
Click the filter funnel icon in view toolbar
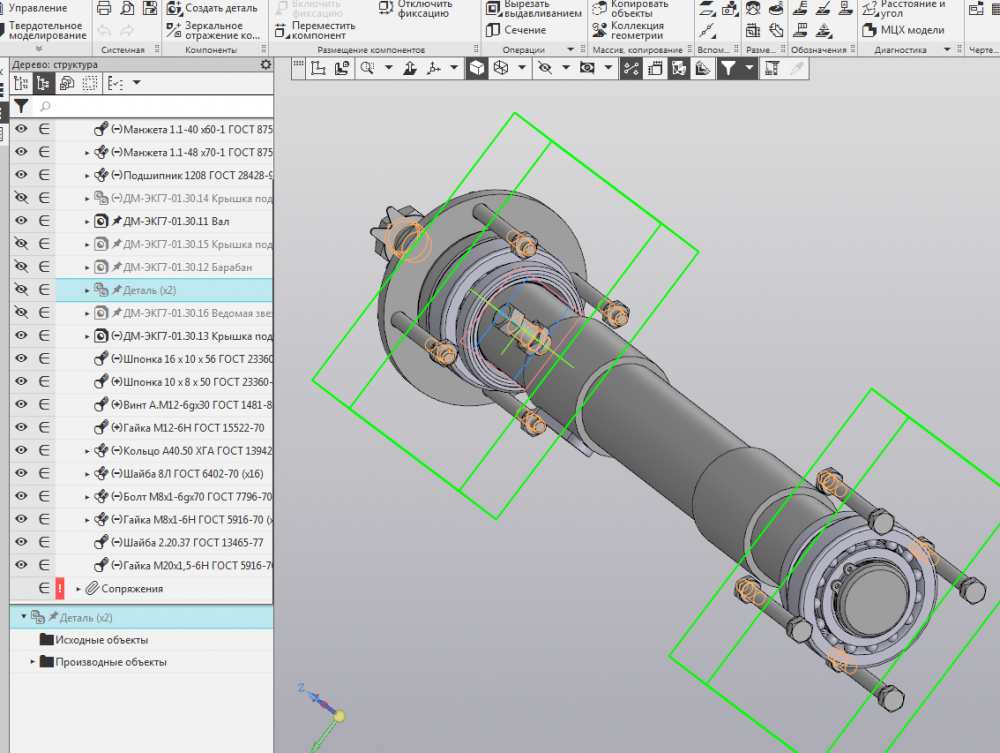pos(728,68)
